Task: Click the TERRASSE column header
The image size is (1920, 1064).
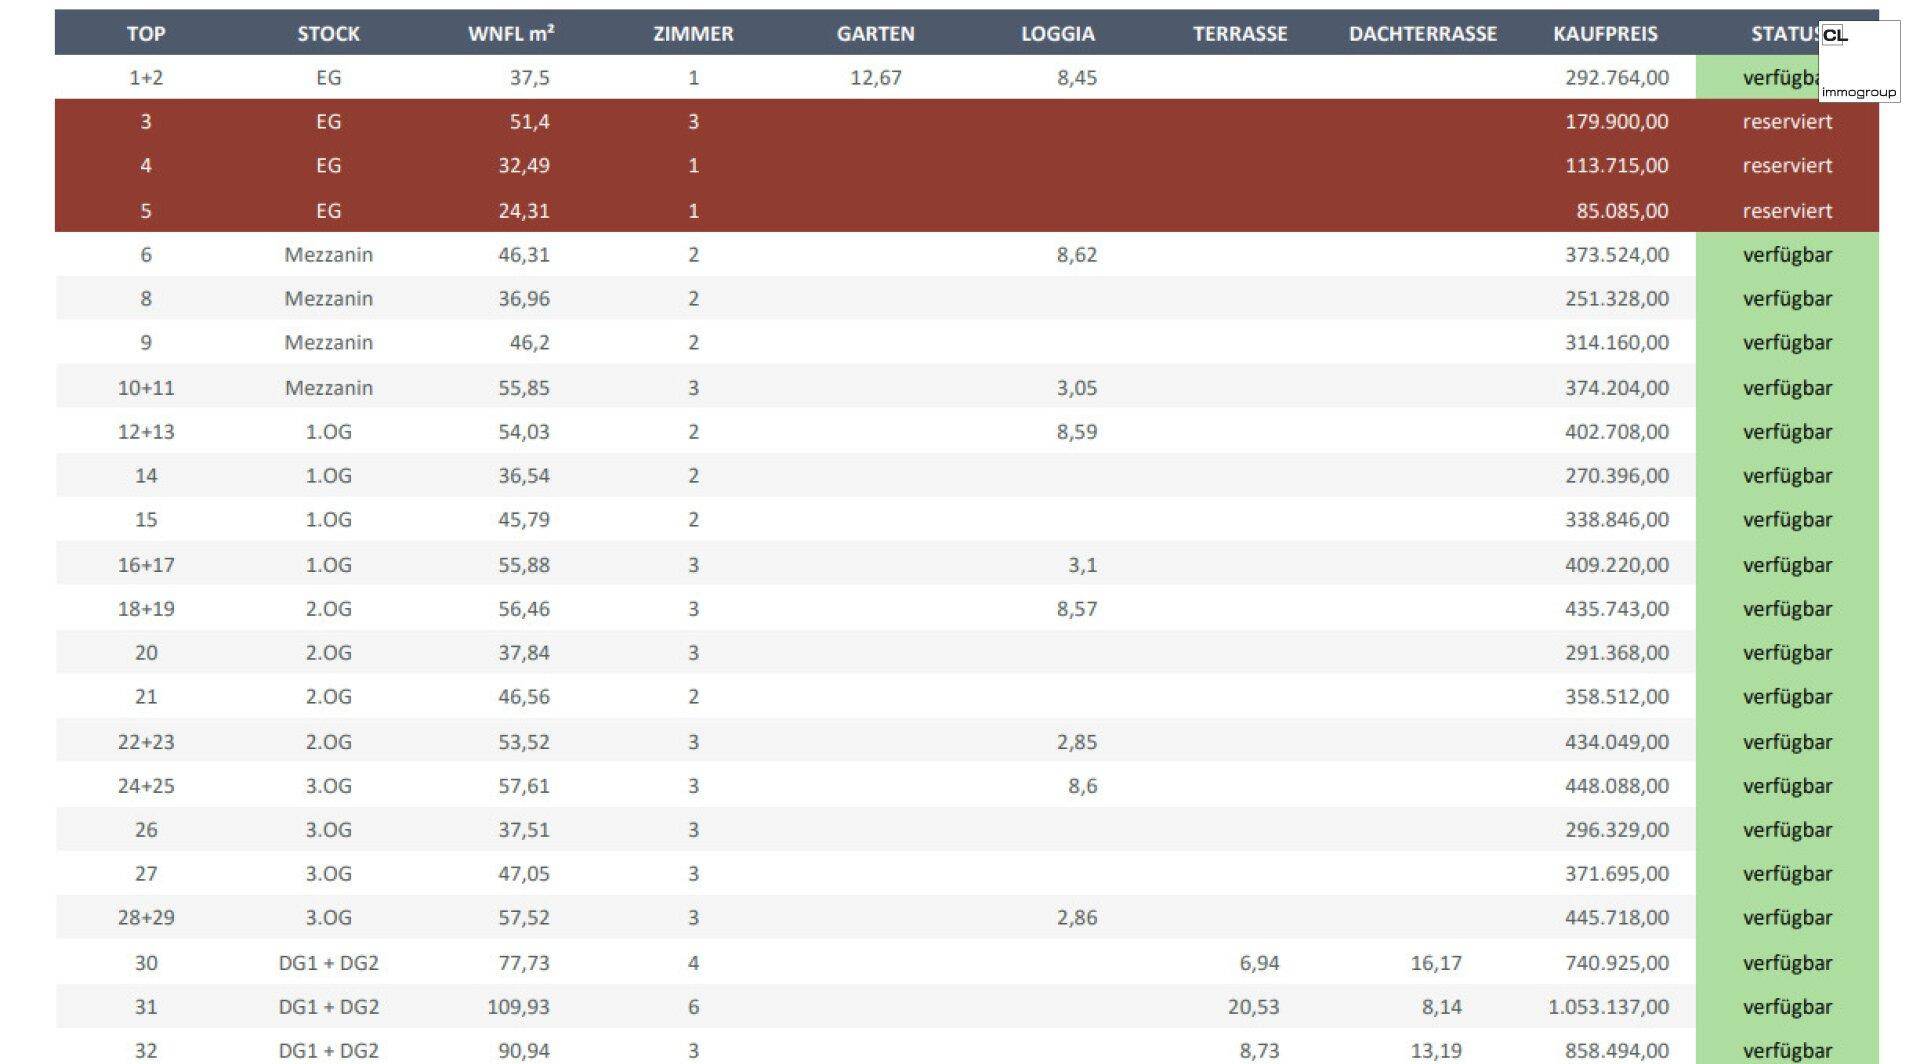Action: pos(1240,34)
